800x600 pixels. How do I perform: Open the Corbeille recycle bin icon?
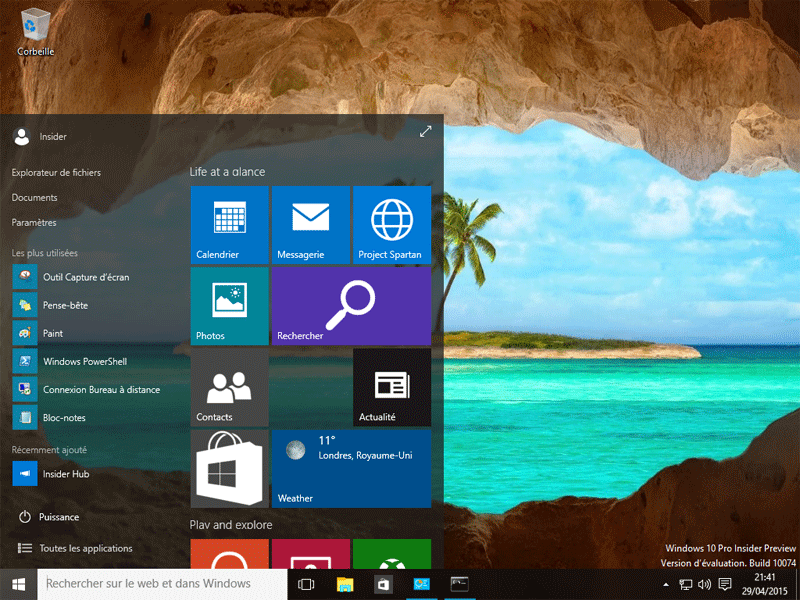(35, 32)
